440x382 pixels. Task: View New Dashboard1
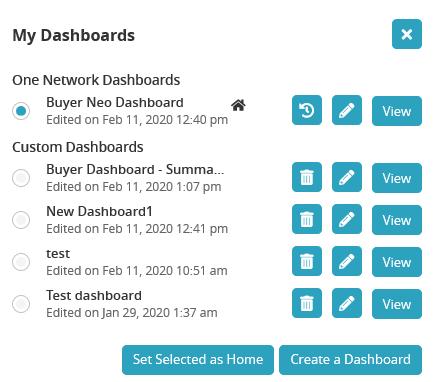pyautogui.click(x=397, y=220)
